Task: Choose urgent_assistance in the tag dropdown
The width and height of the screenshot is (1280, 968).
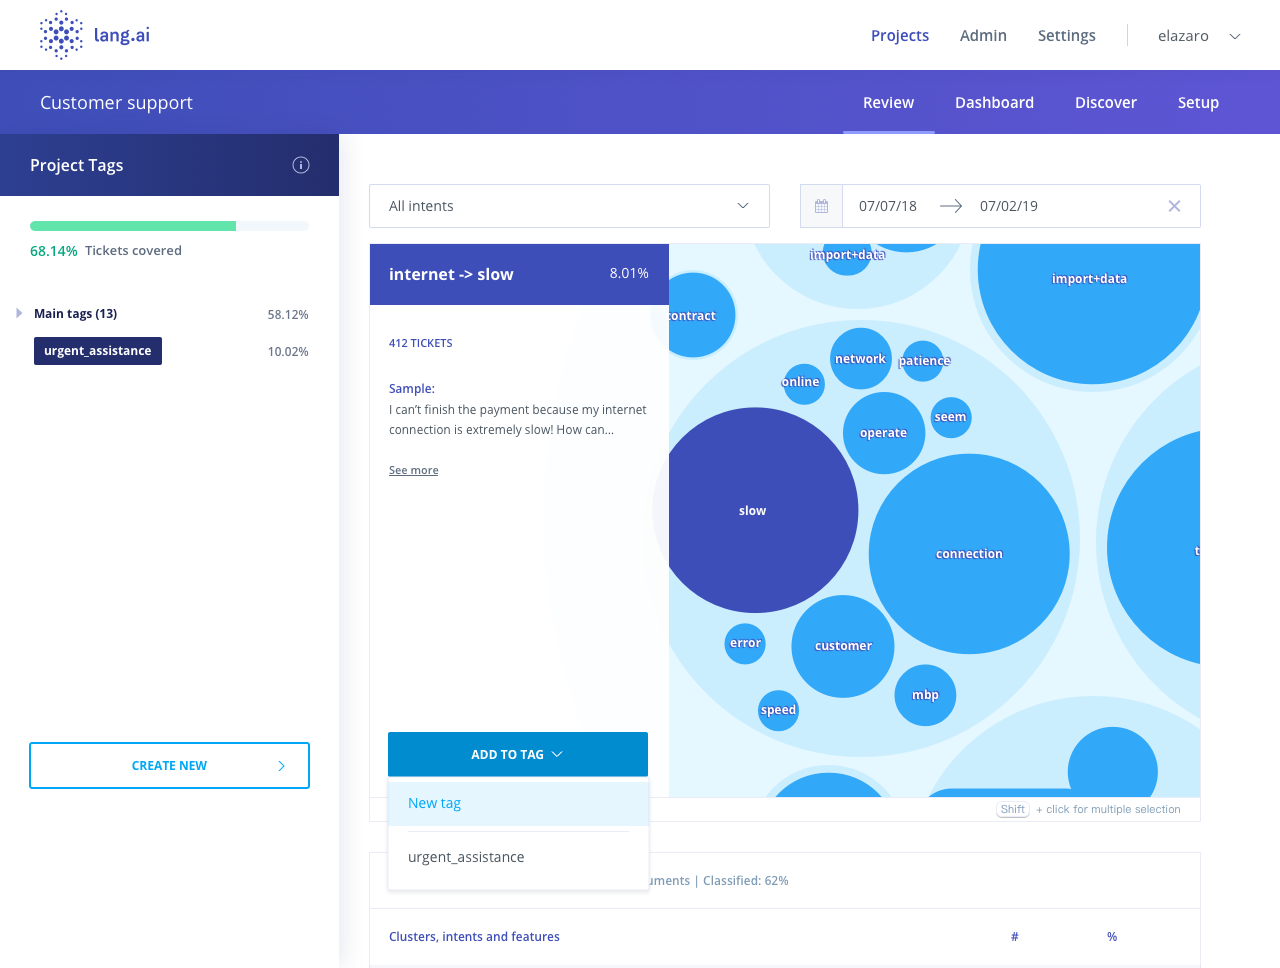Action: pos(518,857)
